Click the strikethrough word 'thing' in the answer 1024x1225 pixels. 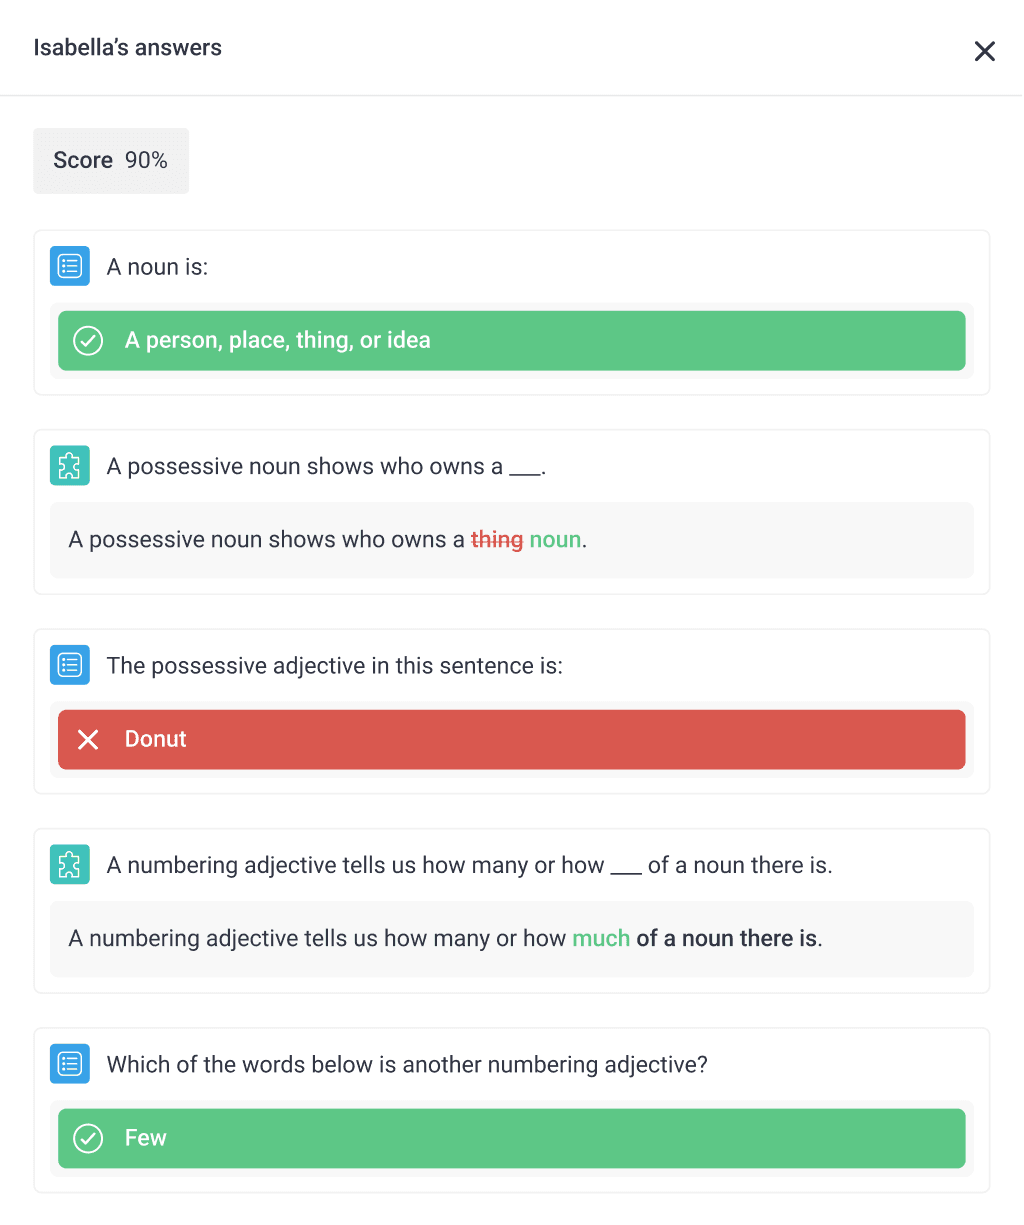coord(496,539)
